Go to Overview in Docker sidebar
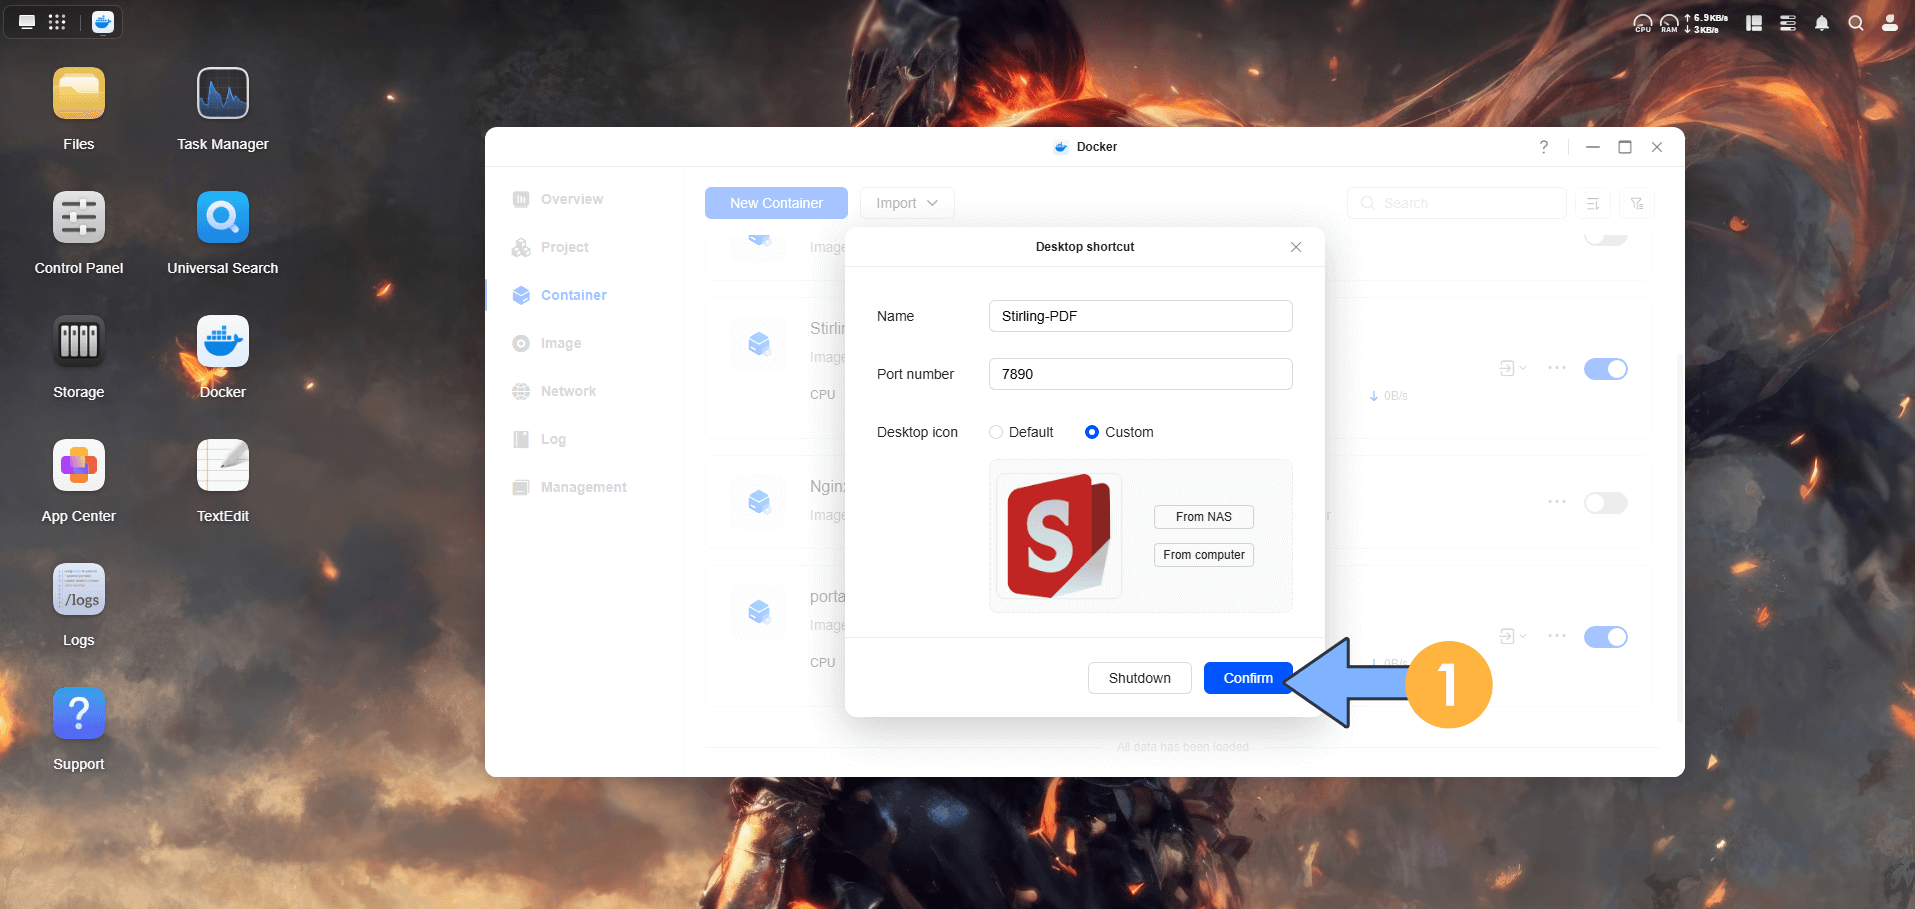 (x=572, y=199)
